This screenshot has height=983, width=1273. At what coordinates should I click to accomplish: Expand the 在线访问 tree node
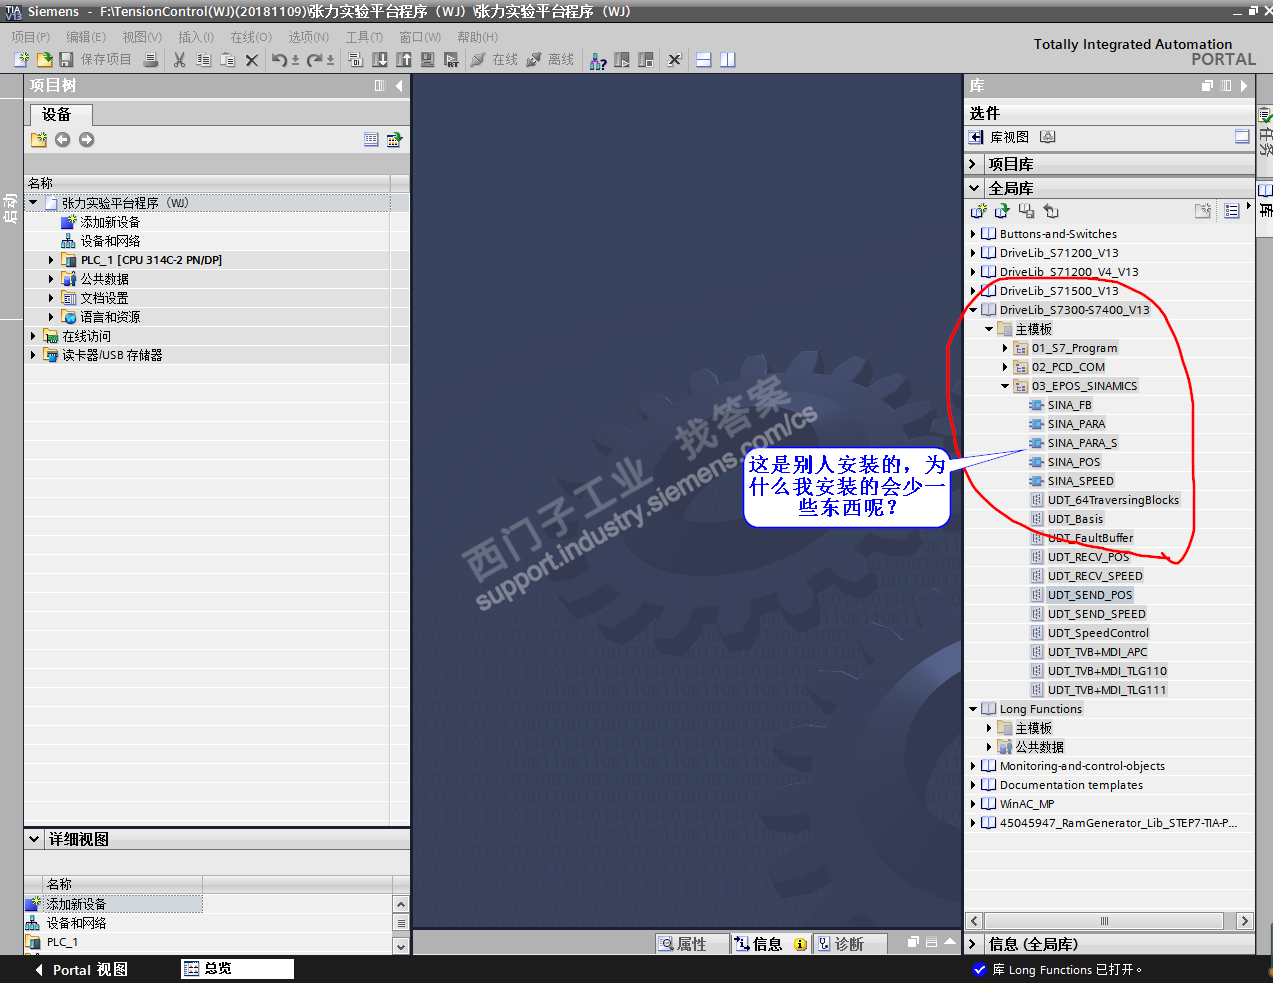coord(33,336)
